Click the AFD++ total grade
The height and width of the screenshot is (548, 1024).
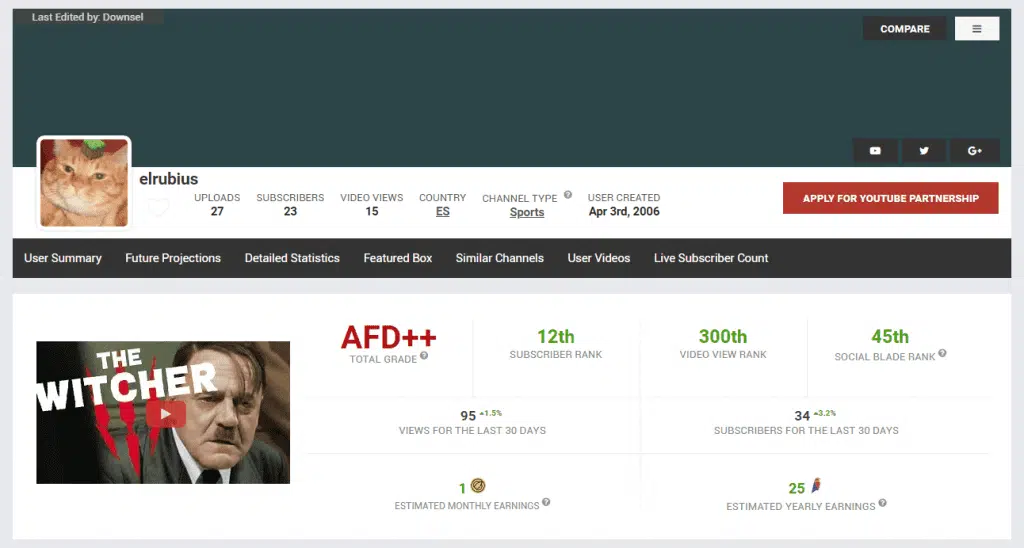click(389, 338)
